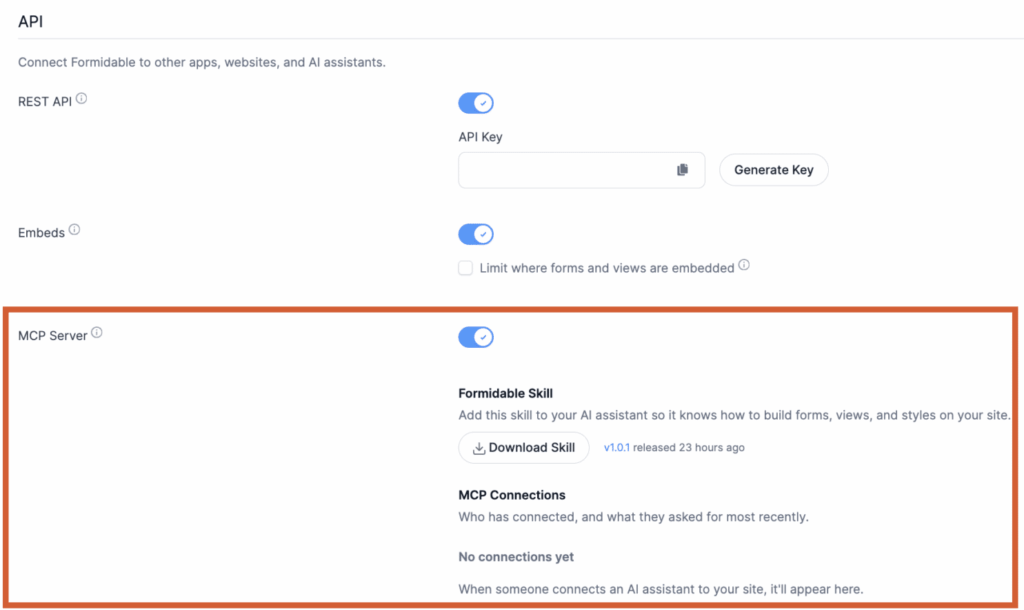The height and width of the screenshot is (610, 1024).
Task: Check Limit where forms and views are embedded
Action: pyautogui.click(x=465, y=268)
